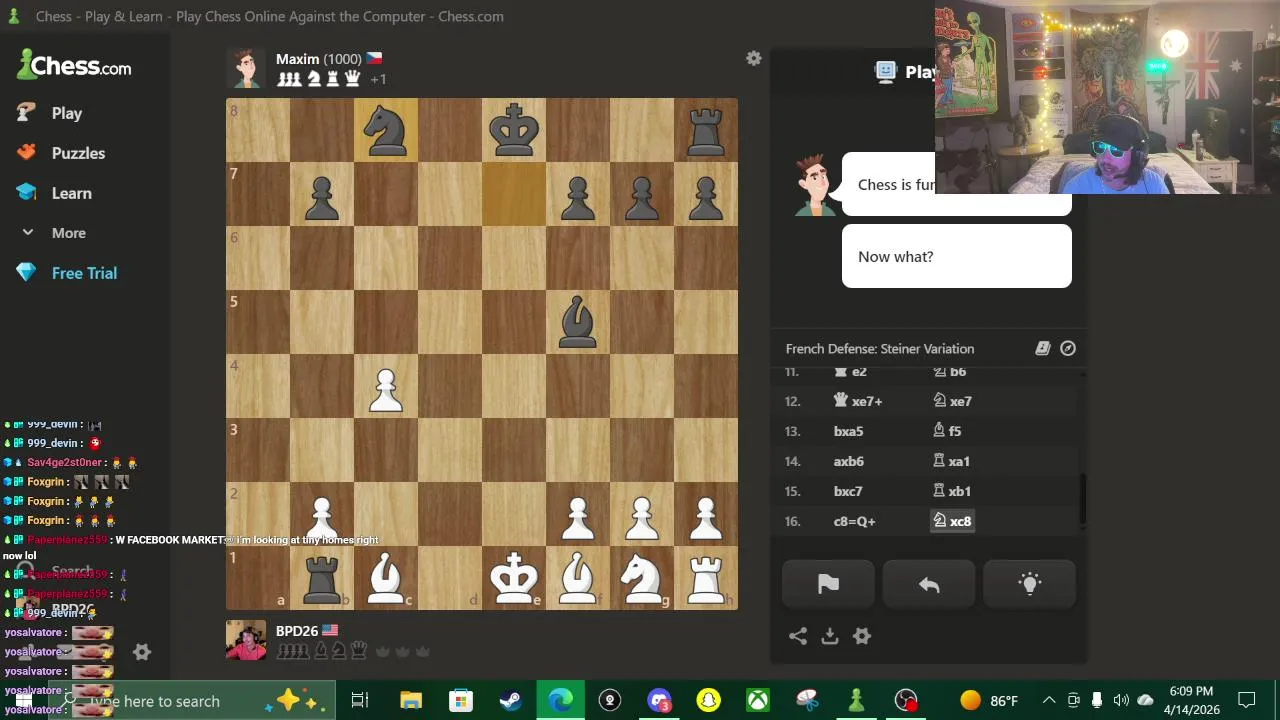Click the resign flag button

(x=828, y=585)
